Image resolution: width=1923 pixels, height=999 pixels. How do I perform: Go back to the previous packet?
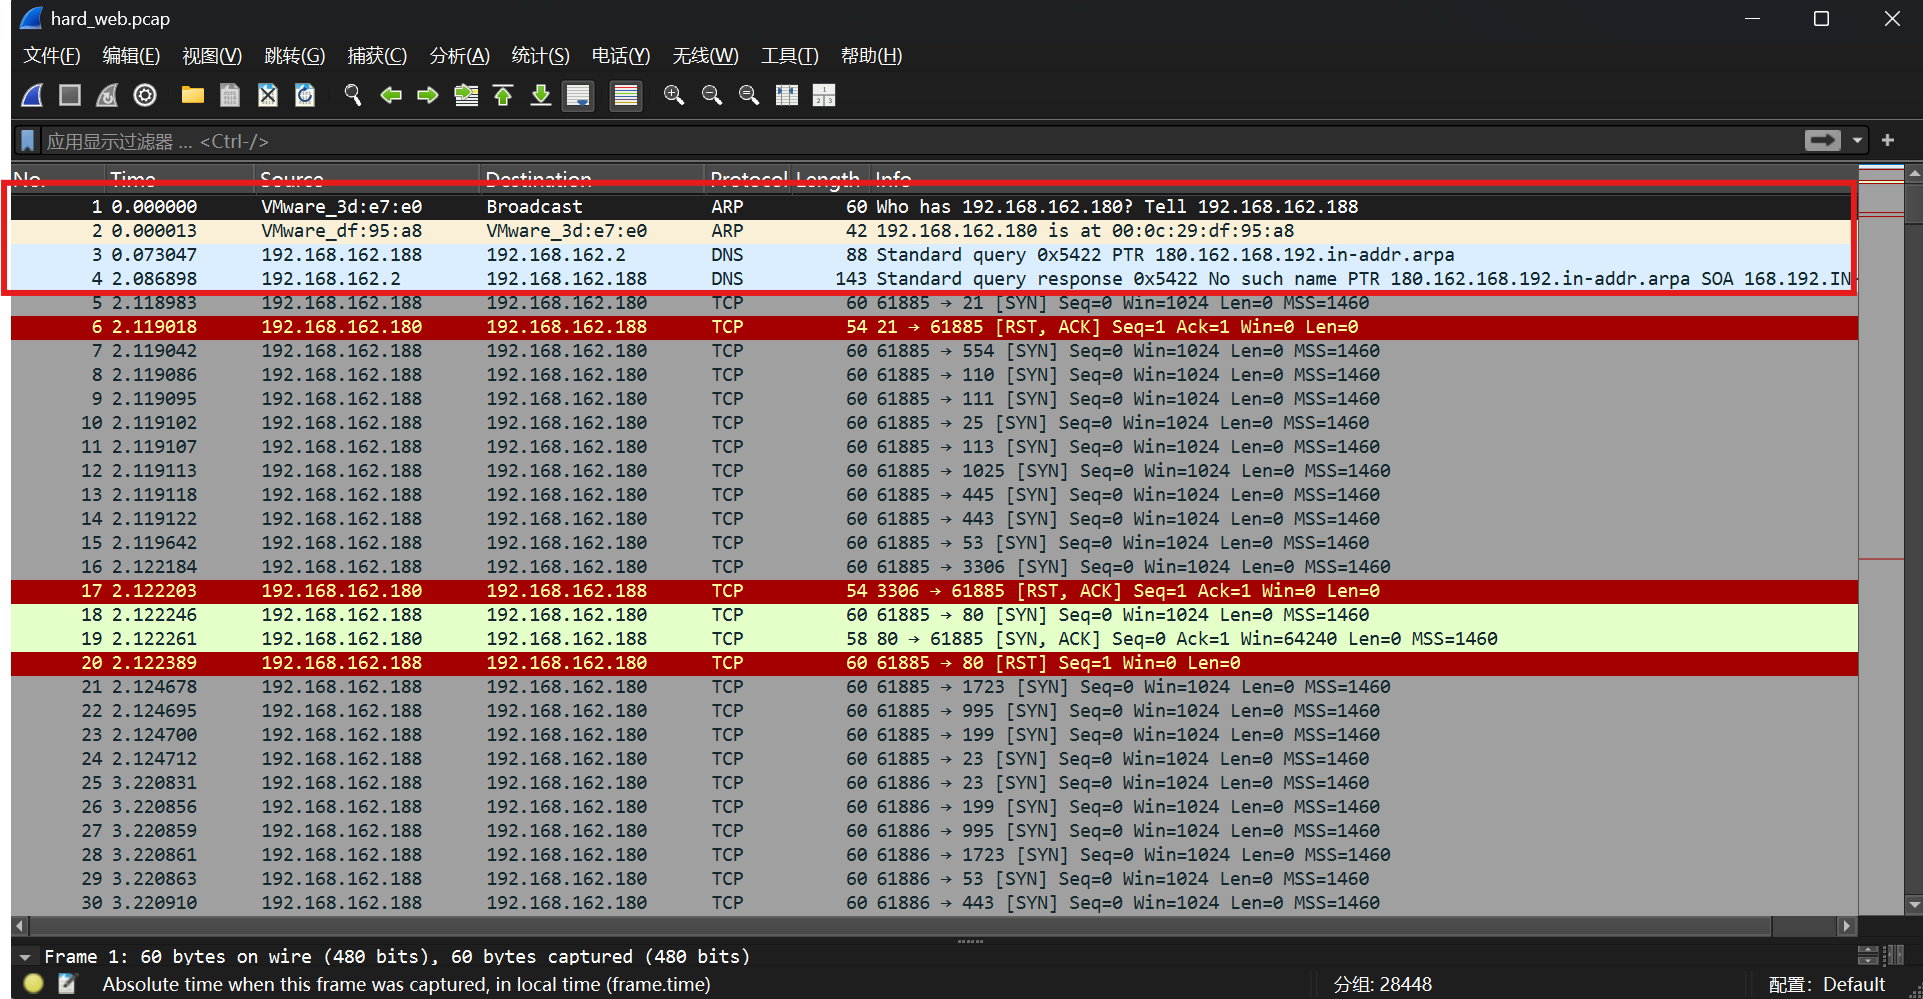391,95
